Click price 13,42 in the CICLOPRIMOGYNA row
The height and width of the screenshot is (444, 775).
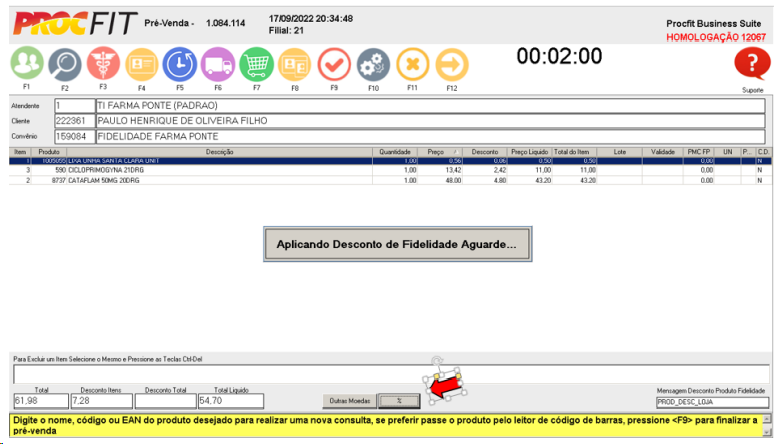453,170
